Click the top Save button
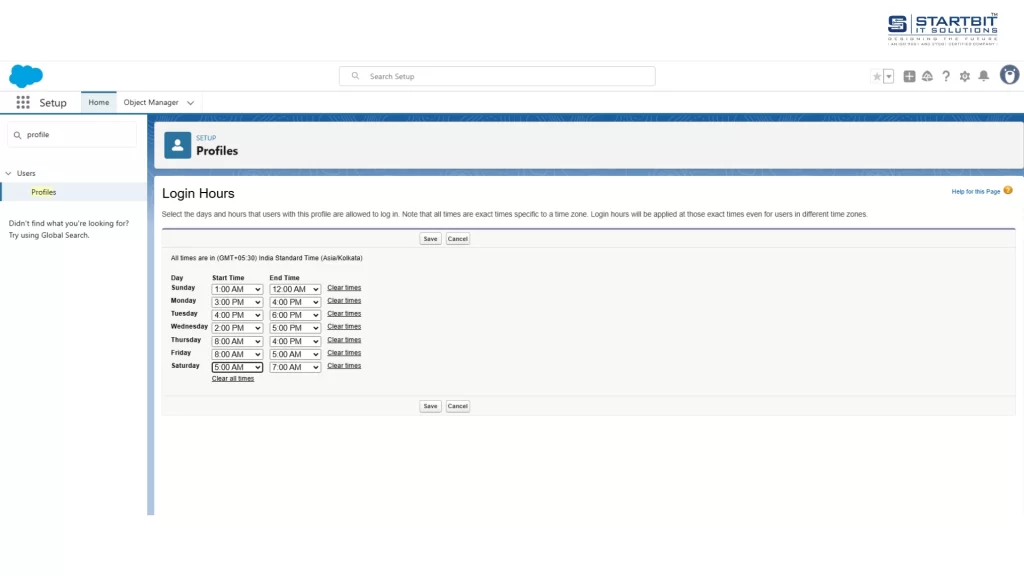Image resolution: width=1024 pixels, height=576 pixels. pos(430,239)
